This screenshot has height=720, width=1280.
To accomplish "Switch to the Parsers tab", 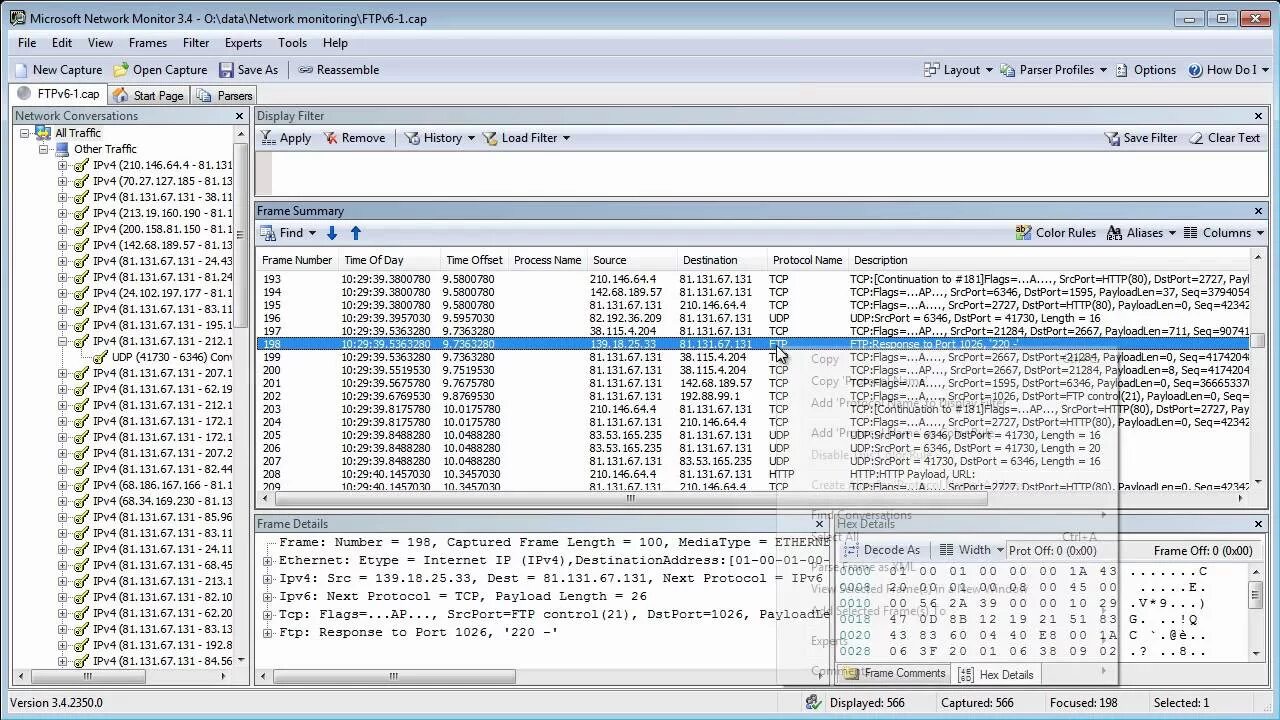I will coord(224,95).
